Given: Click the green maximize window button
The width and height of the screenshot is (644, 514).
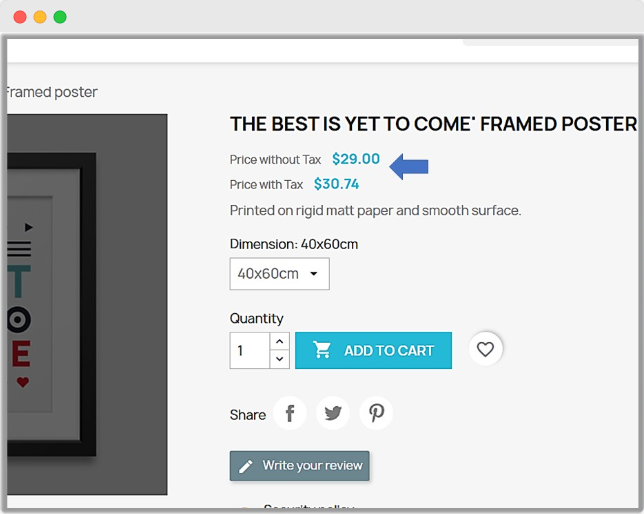Looking at the screenshot, I should 60,17.
